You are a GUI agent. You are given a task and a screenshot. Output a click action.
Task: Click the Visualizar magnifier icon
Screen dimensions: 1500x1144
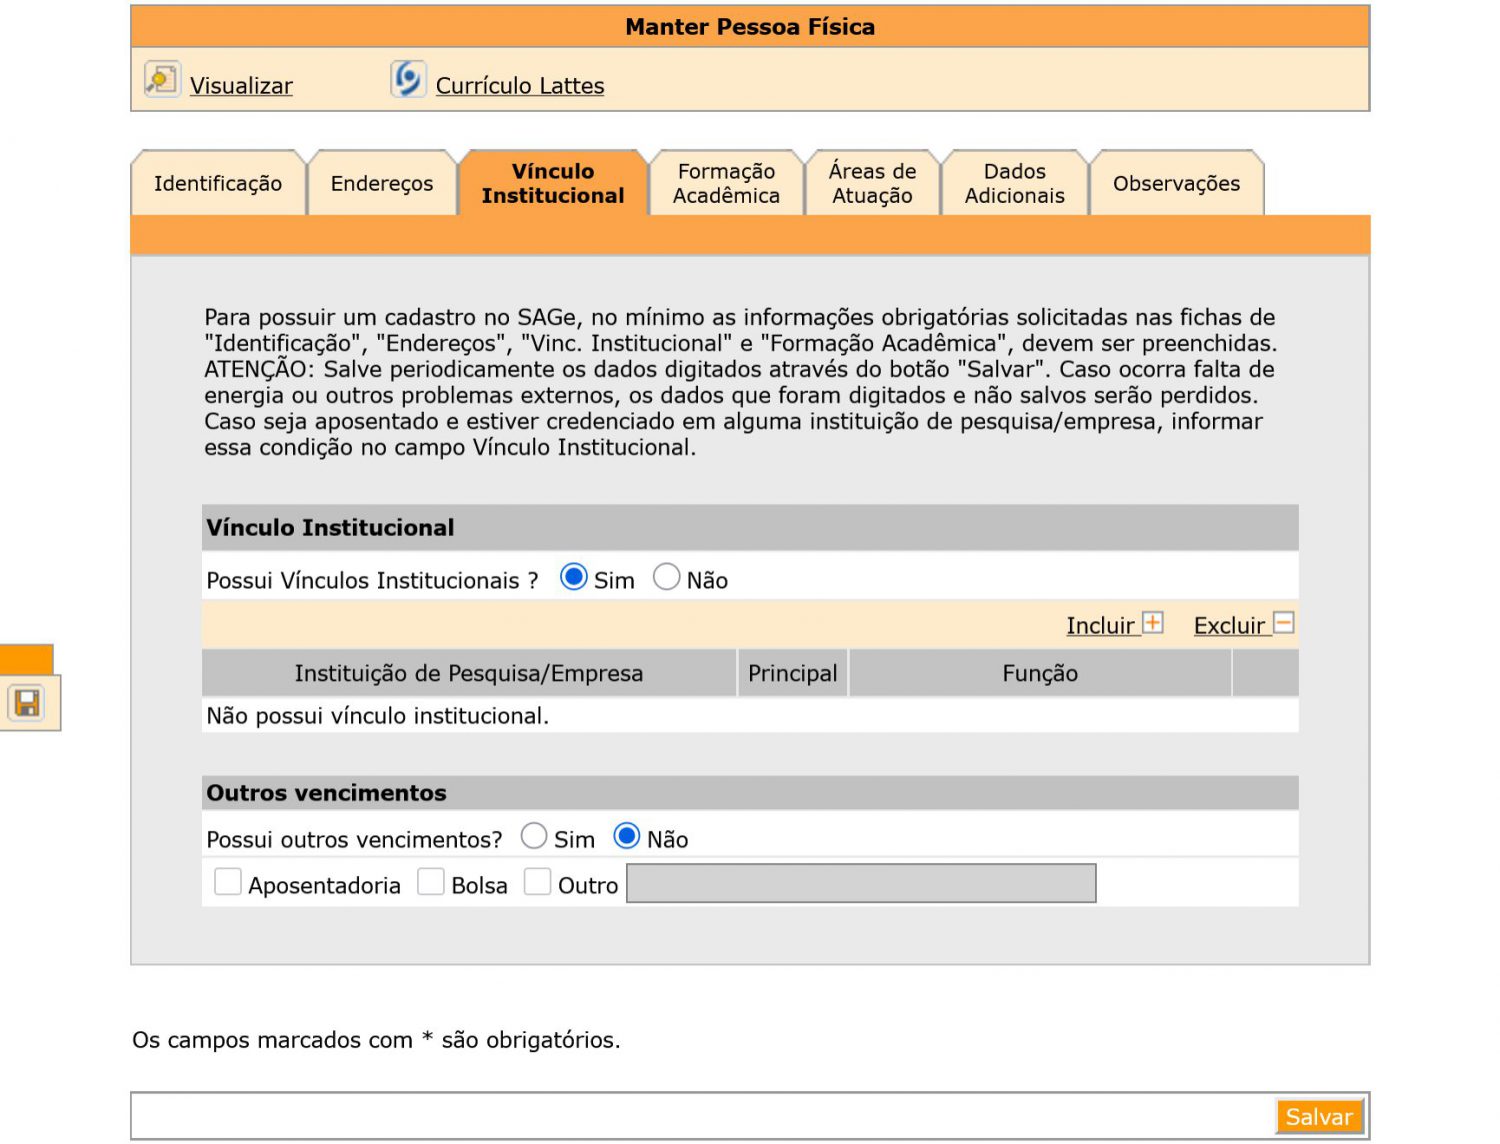coord(161,79)
